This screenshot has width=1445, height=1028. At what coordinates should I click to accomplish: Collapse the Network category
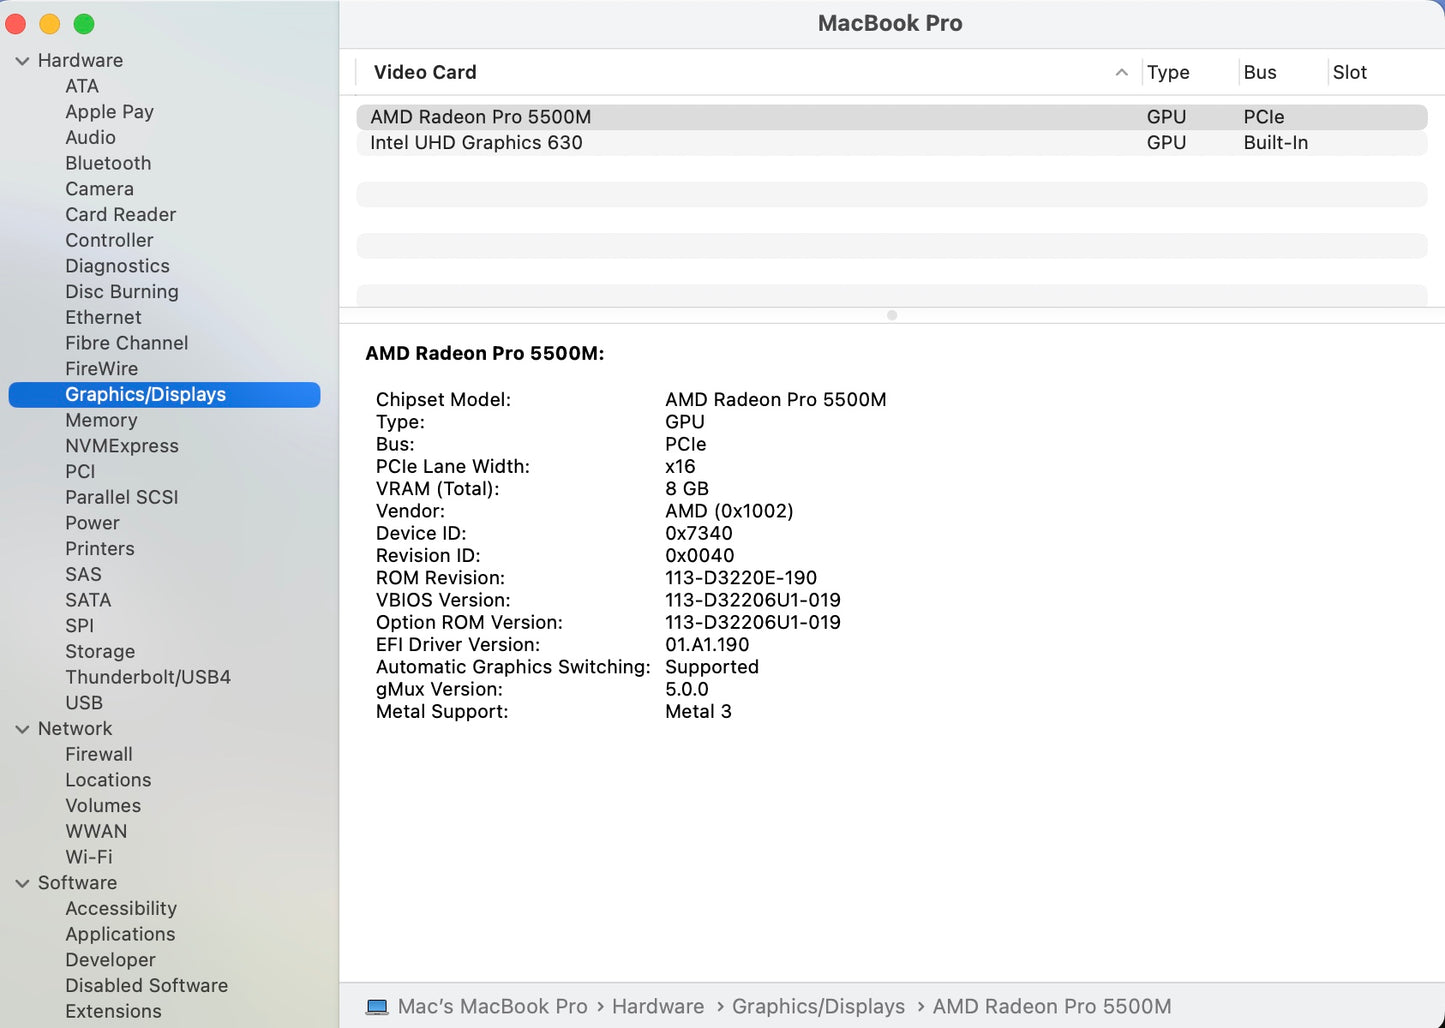[x=22, y=728]
